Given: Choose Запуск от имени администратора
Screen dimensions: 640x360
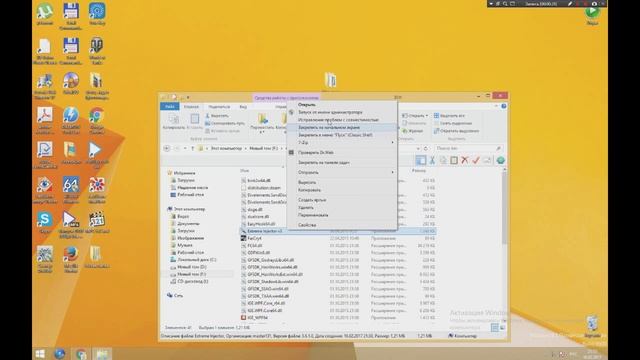Looking at the screenshot, I should click(x=342, y=112).
